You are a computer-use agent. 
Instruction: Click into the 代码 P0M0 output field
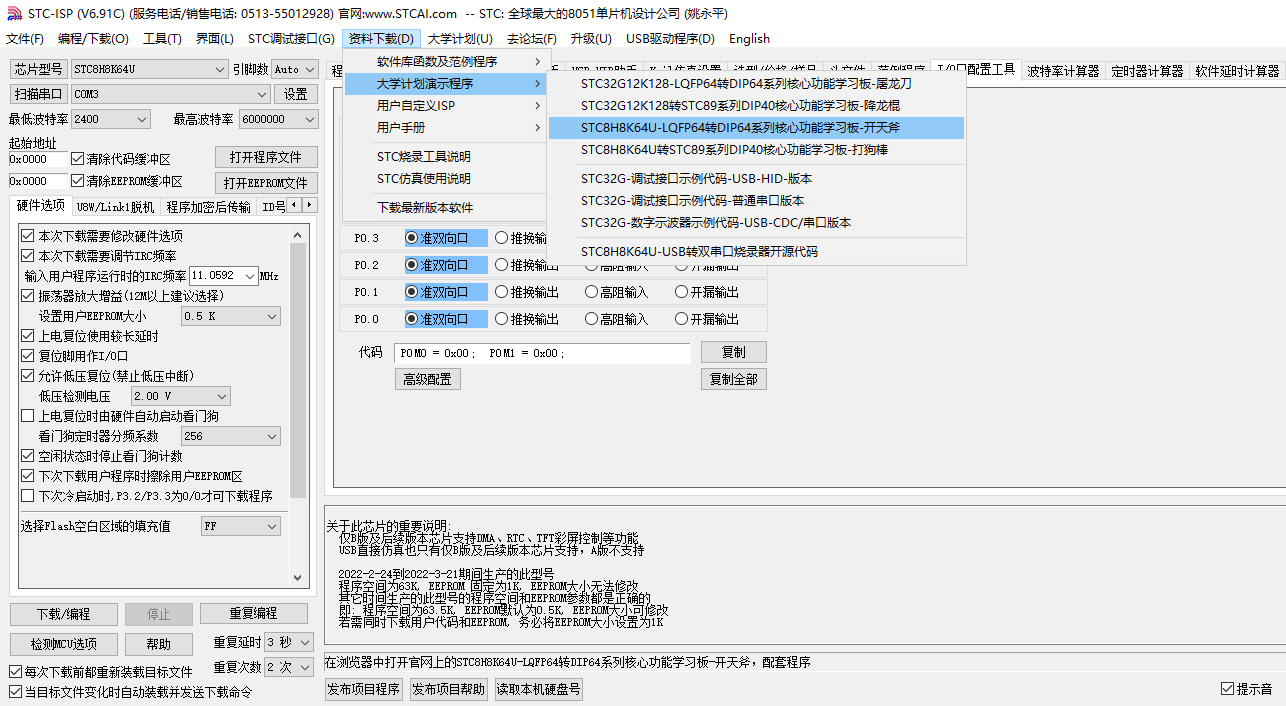[542, 353]
